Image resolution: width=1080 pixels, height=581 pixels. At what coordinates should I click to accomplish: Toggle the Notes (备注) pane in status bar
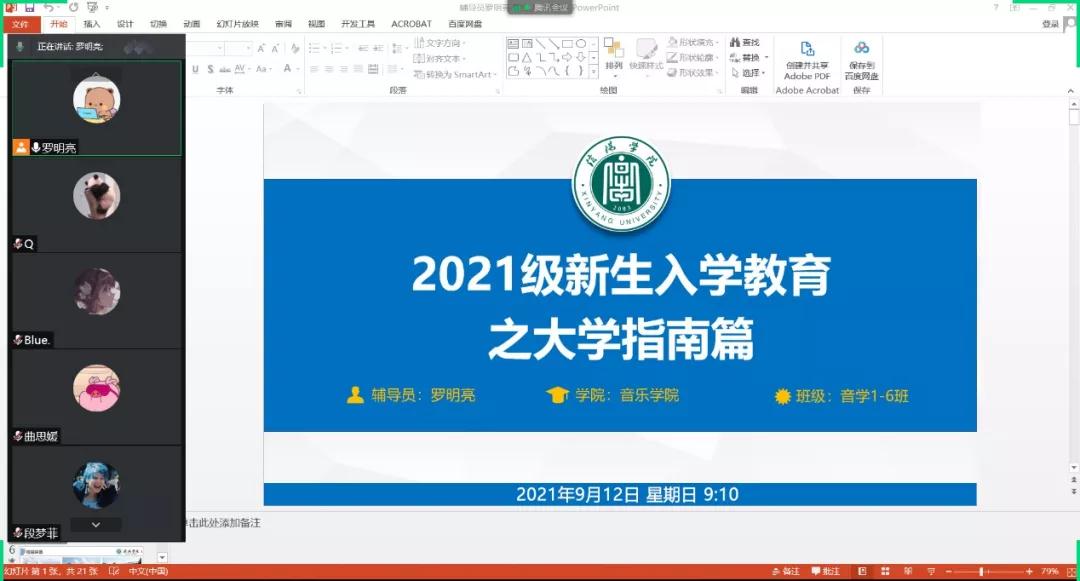785,571
